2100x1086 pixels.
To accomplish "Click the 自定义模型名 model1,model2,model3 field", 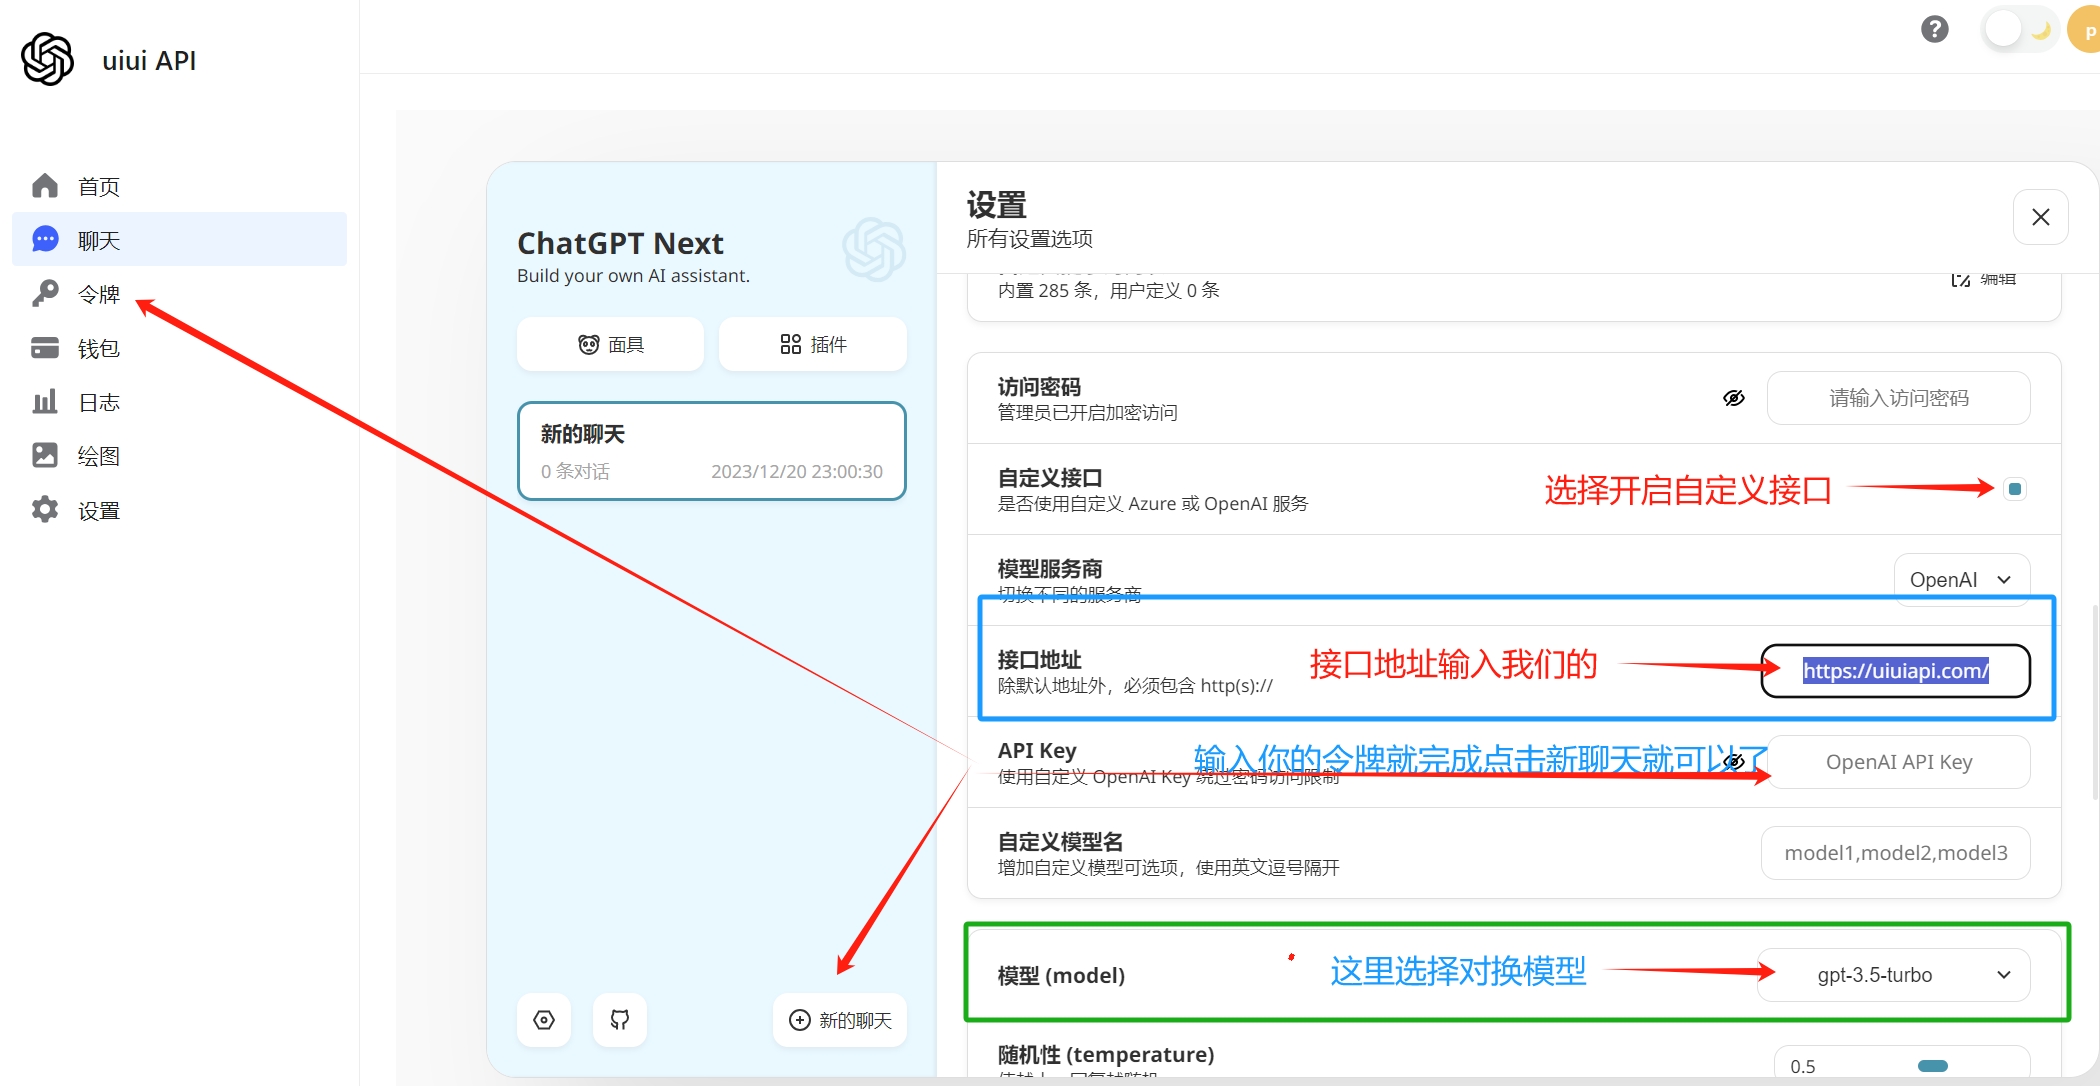I will 1896,853.
